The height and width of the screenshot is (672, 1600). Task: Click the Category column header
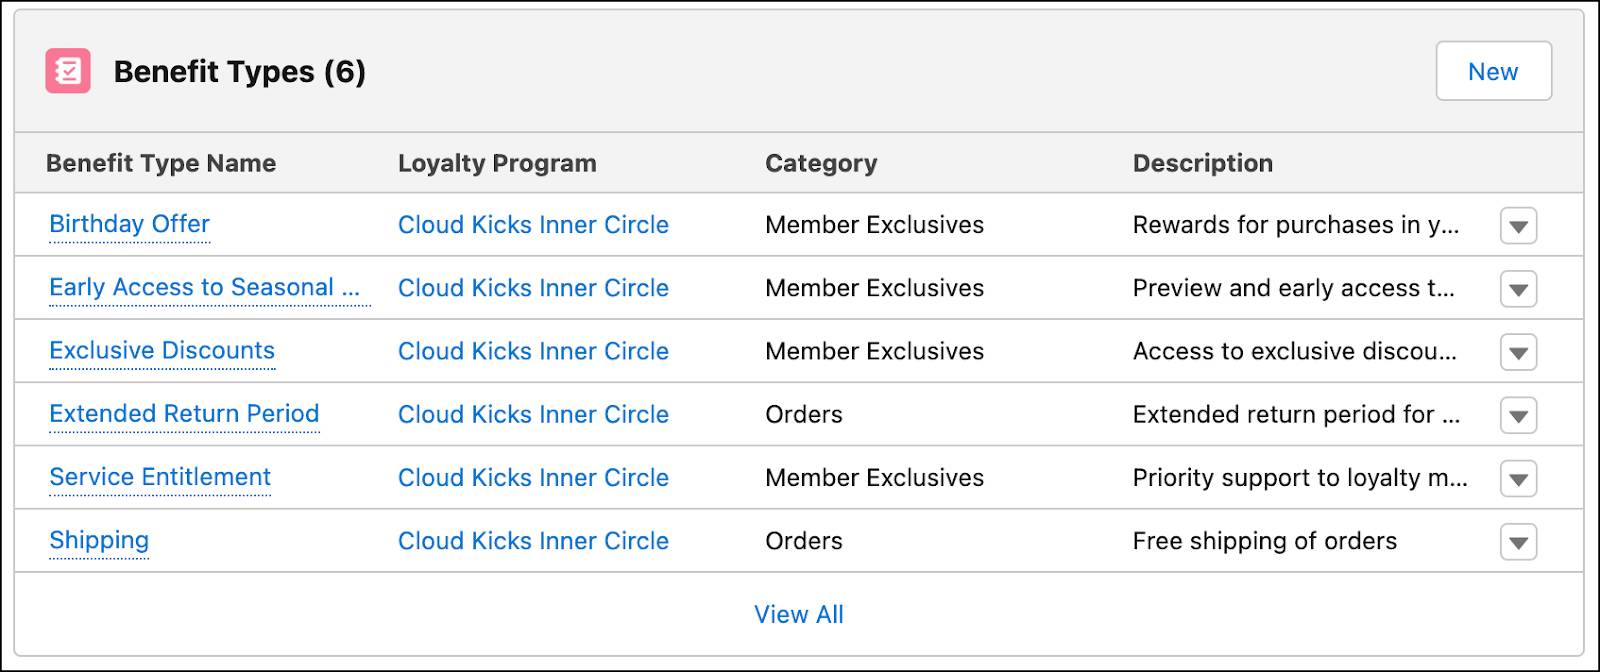click(x=821, y=163)
